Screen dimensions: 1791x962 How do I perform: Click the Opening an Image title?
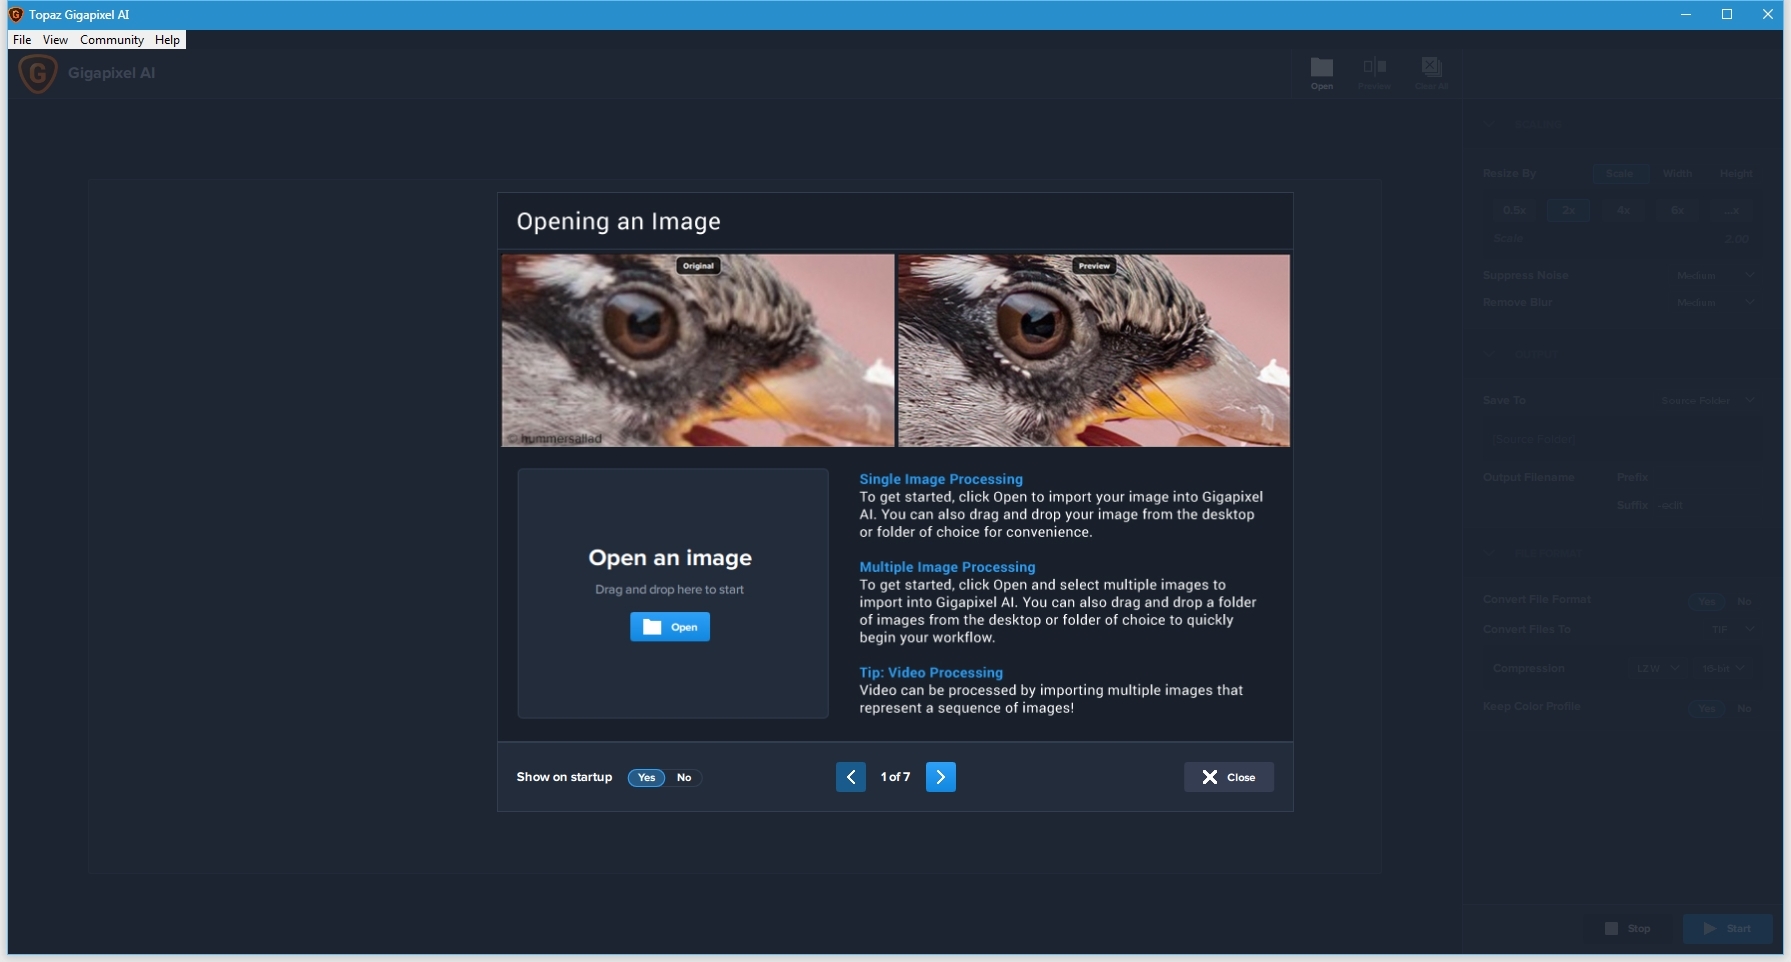coord(618,221)
